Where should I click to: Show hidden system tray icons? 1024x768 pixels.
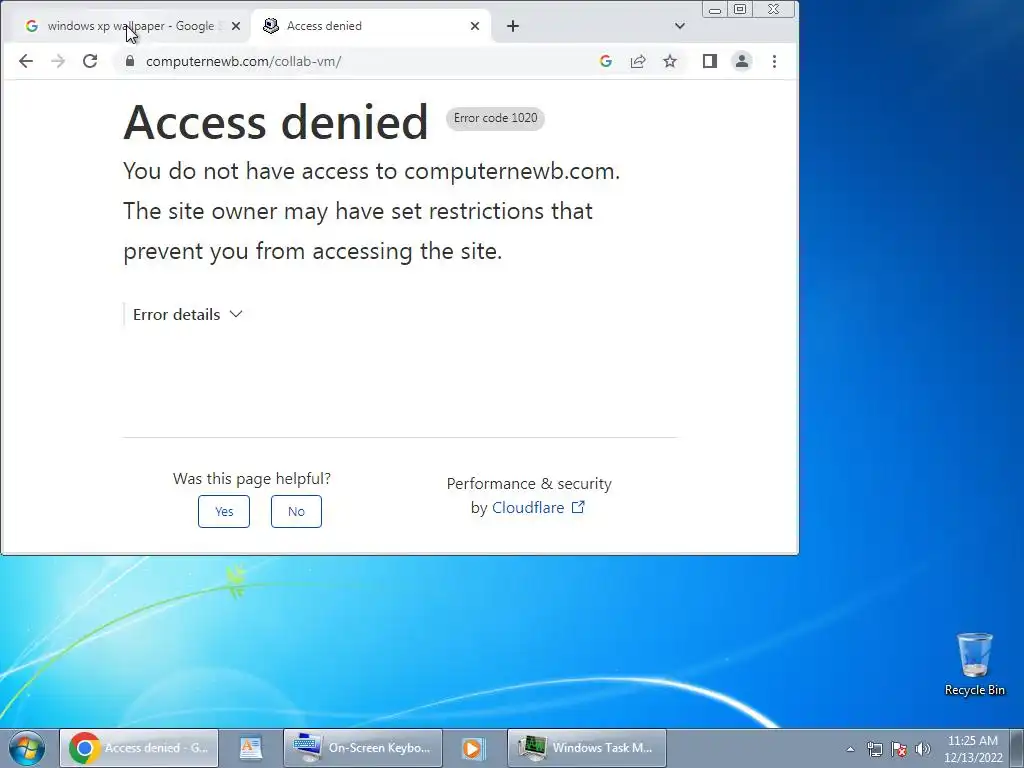pyautogui.click(x=850, y=749)
